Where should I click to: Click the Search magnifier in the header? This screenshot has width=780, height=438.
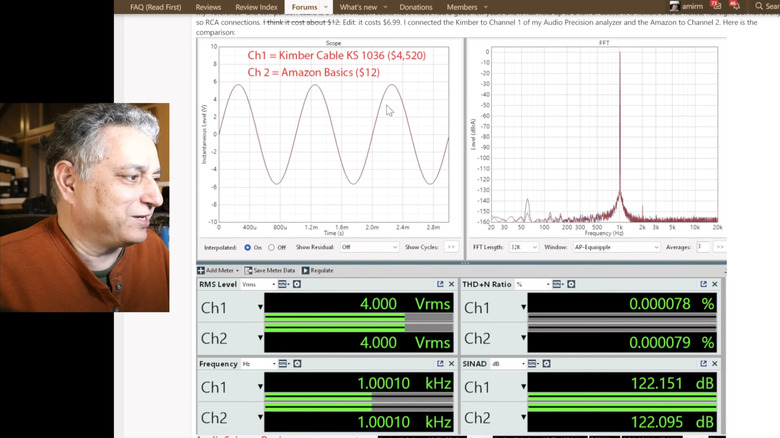pyautogui.click(x=759, y=6)
